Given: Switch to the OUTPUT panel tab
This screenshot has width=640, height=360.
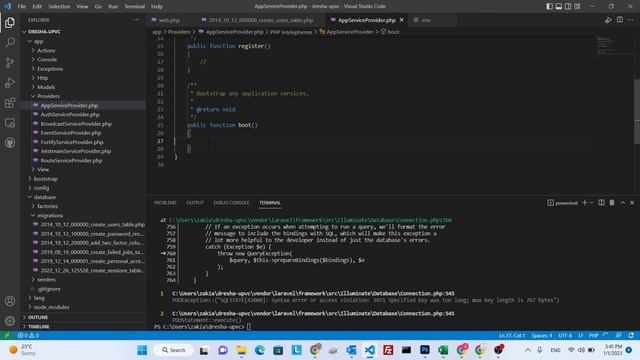Looking at the screenshot, I should click(x=195, y=202).
